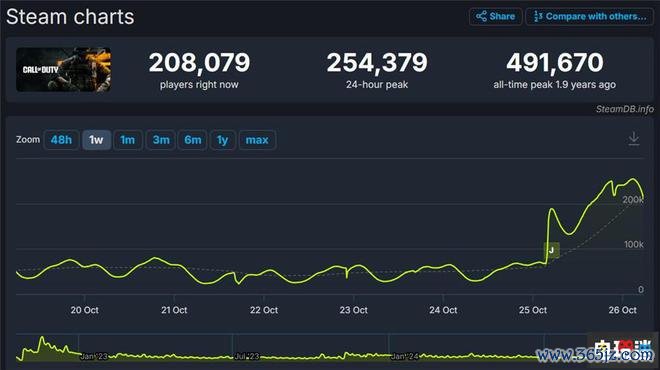Click the 25 Oct axis label
The width and height of the screenshot is (660, 370).
(533, 310)
